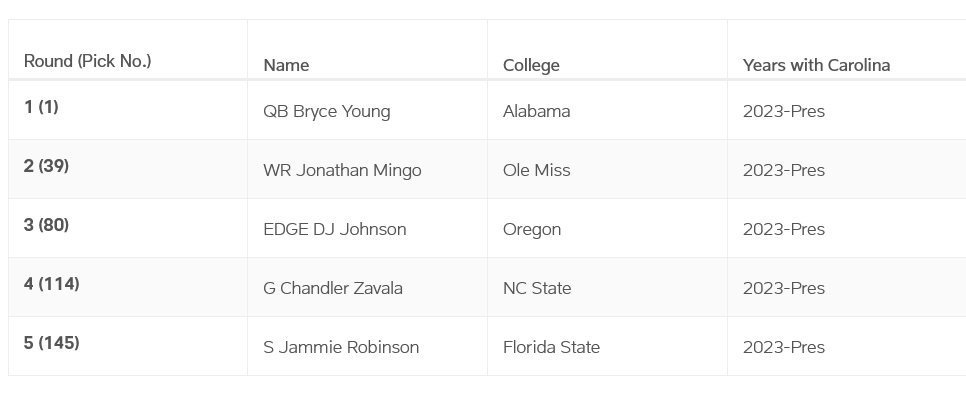Click 2023-Pres in Bryce Young's row

pos(784,111)
